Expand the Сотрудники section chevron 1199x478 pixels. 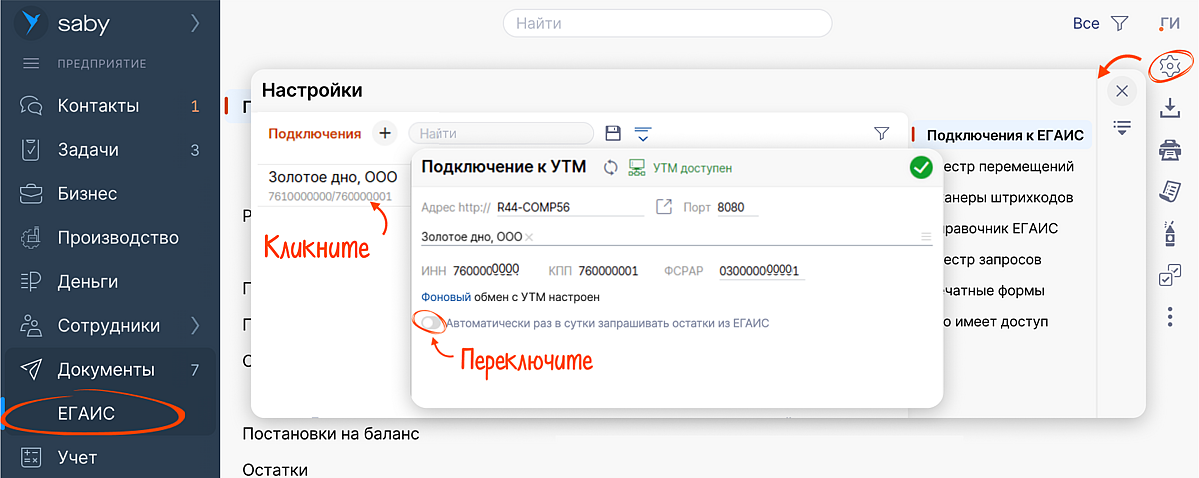(195, 325)
